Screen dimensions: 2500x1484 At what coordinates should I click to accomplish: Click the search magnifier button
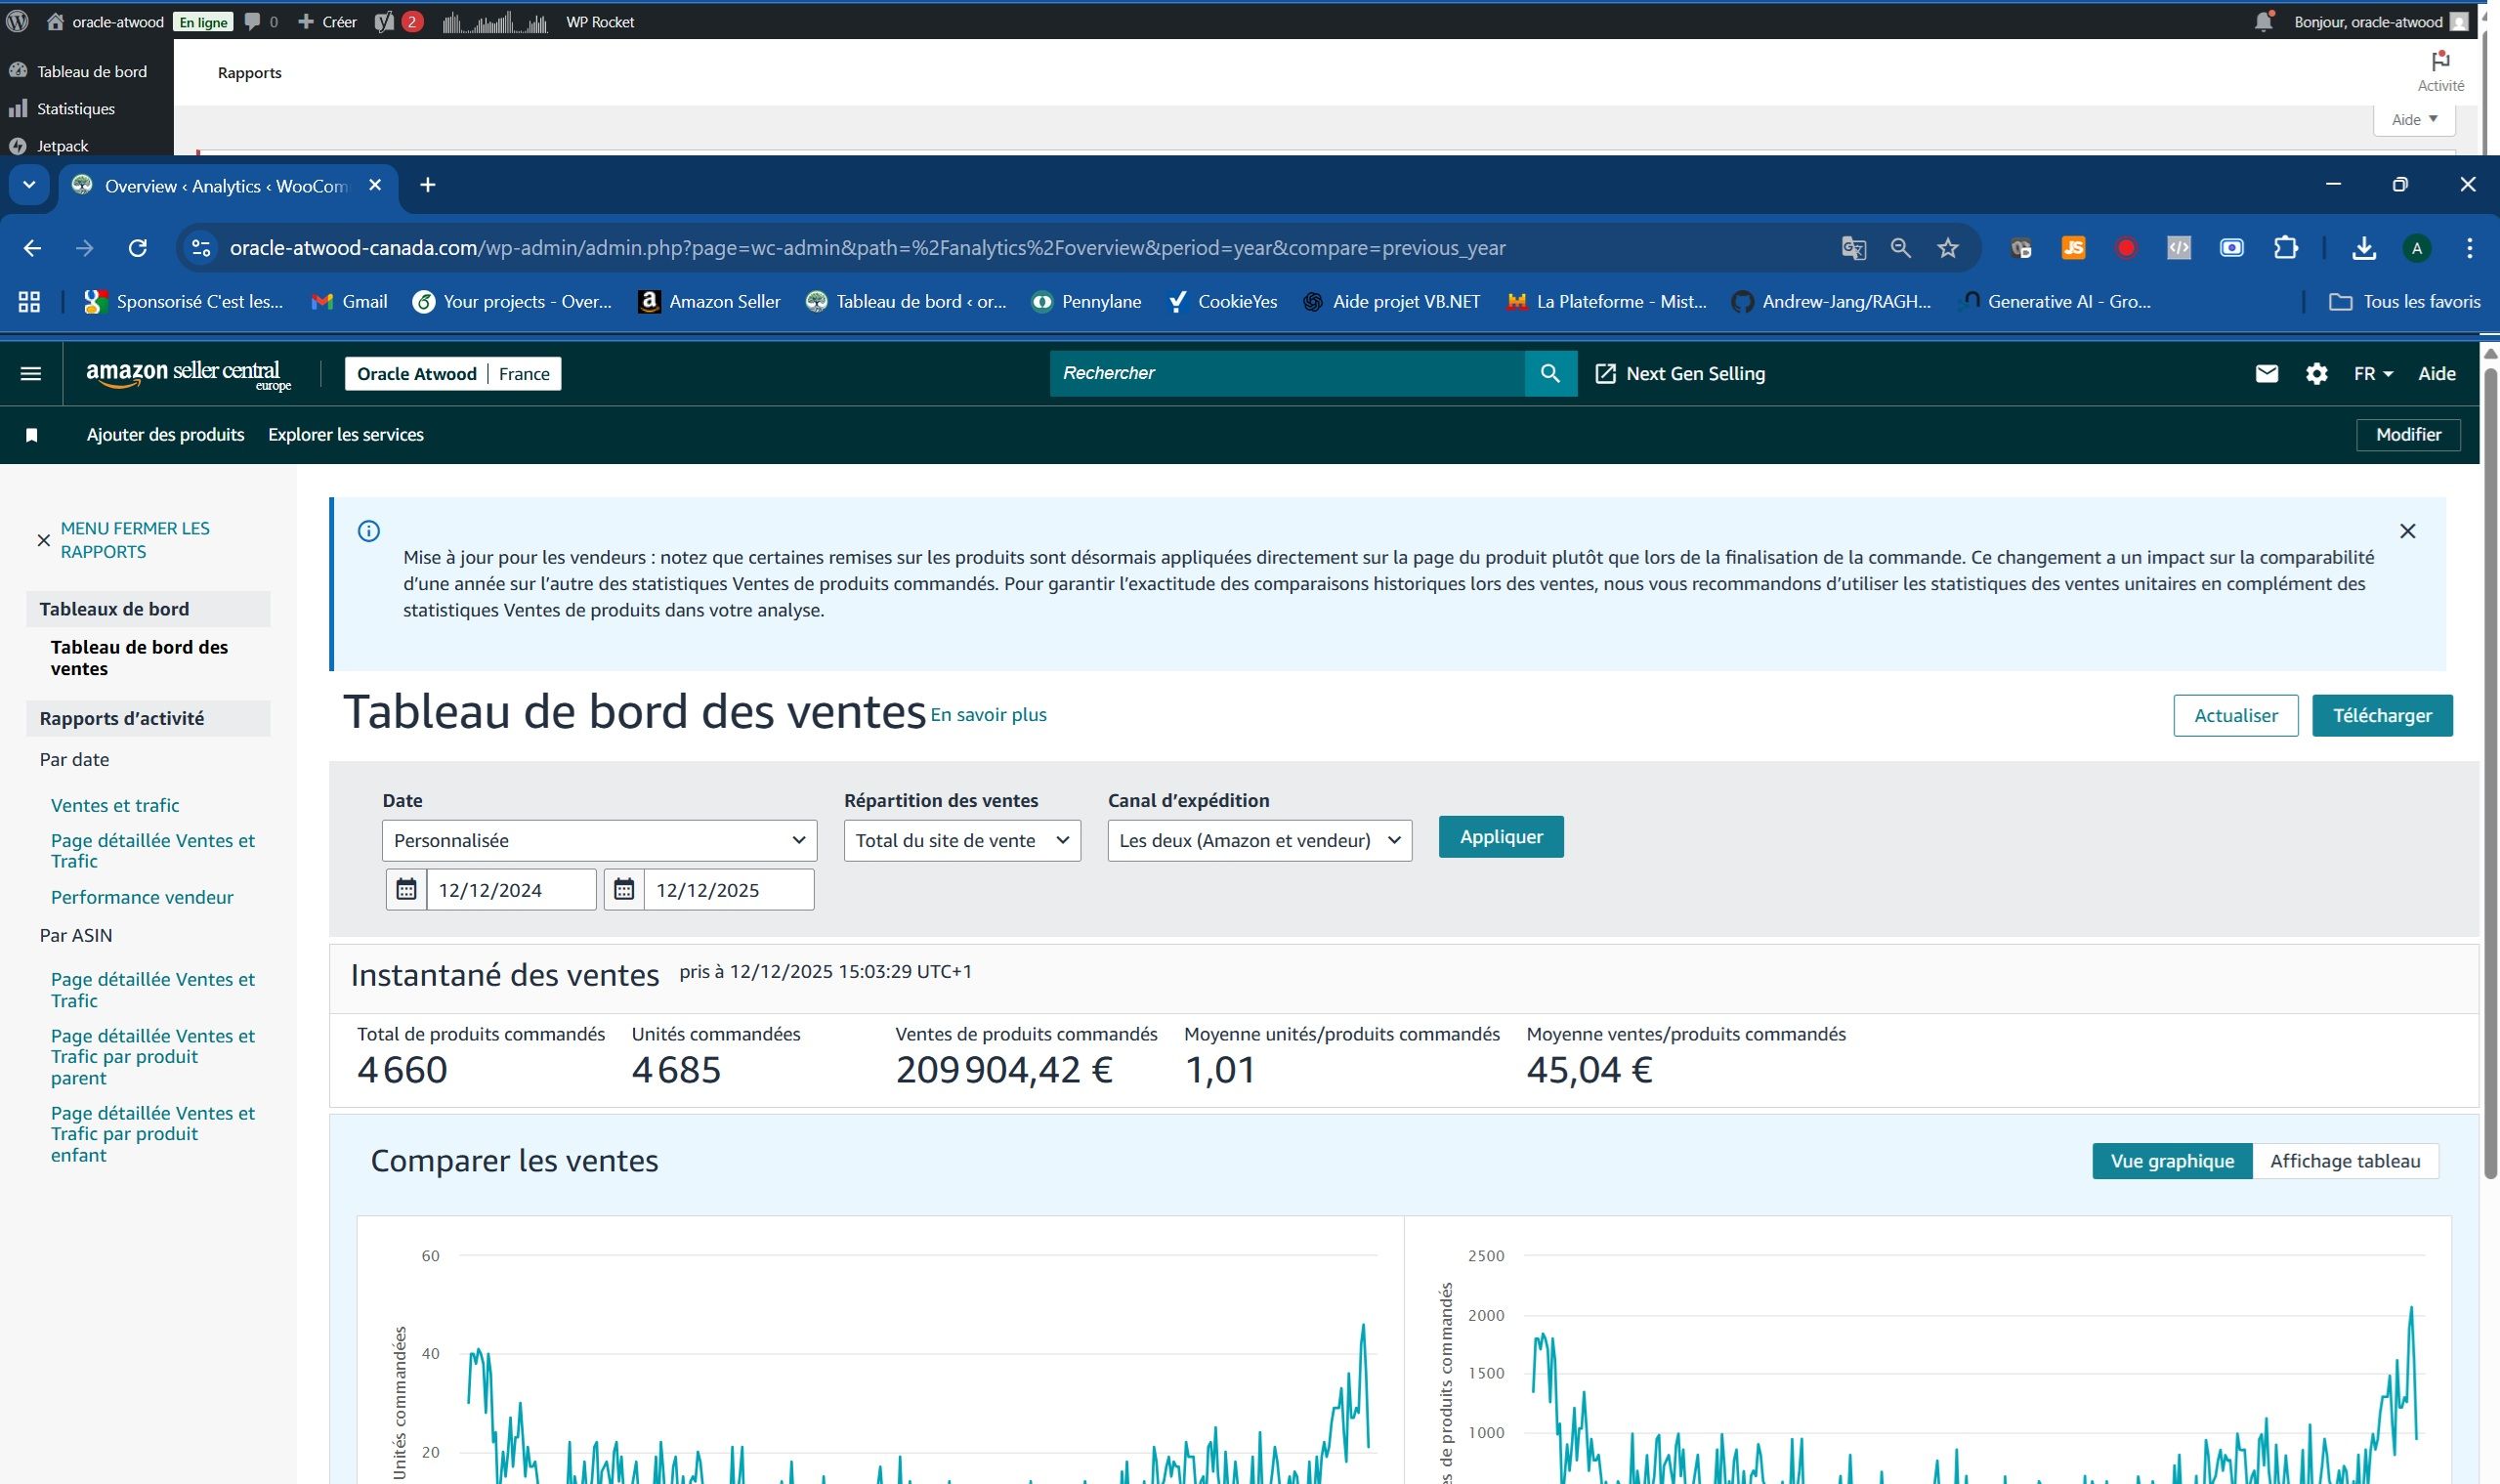1550,373
